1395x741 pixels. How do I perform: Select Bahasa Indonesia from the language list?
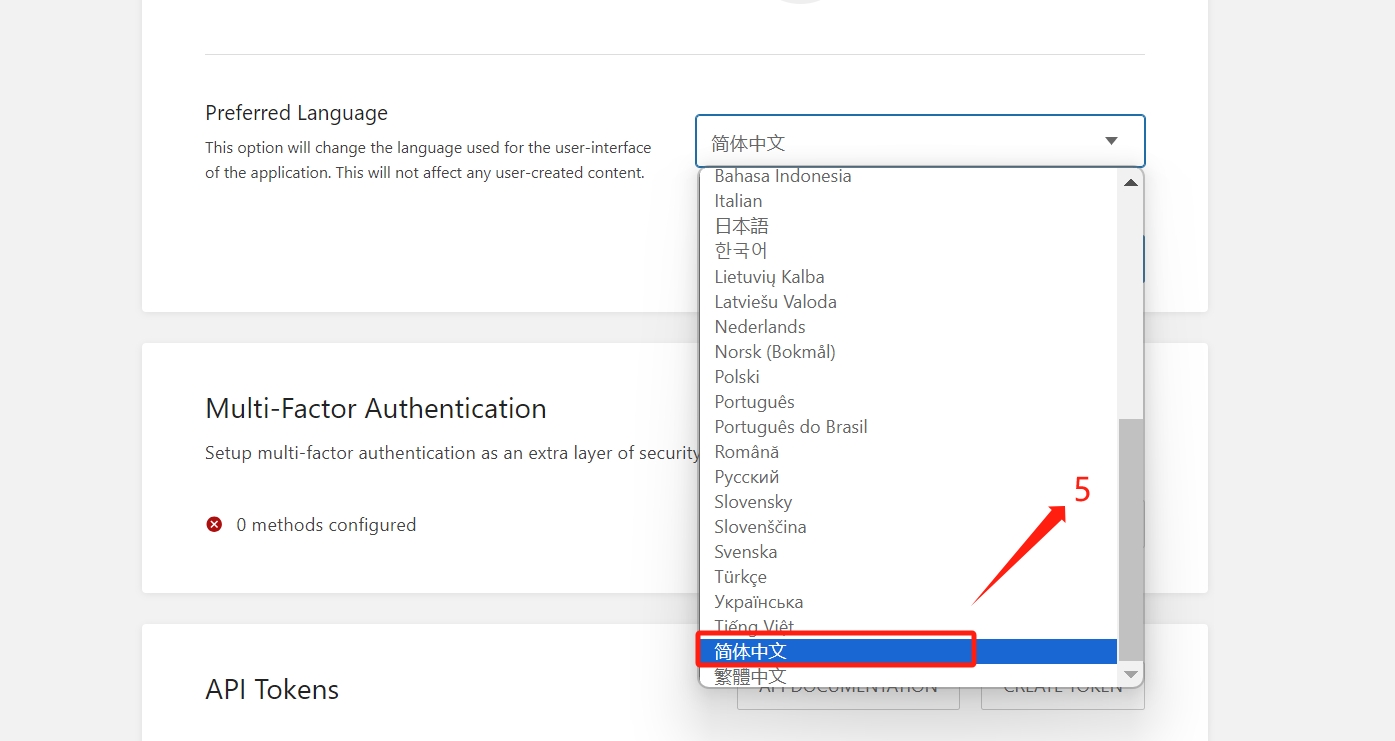[x=908, y=177]
